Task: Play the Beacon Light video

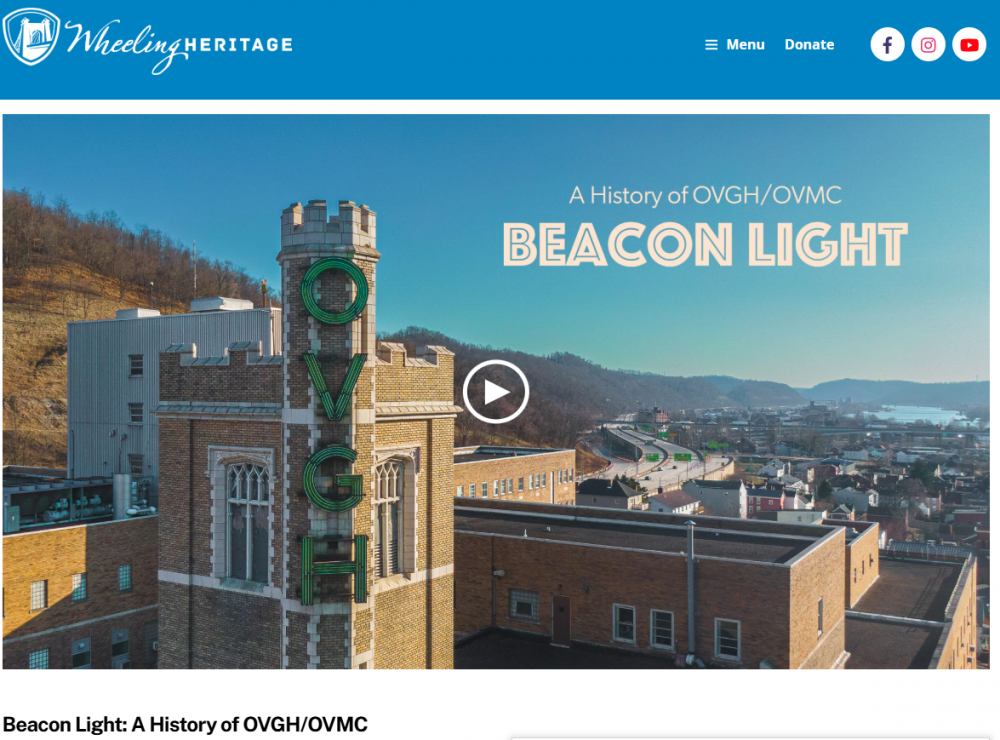Action: pyautogui.click(x=496, y=392)
